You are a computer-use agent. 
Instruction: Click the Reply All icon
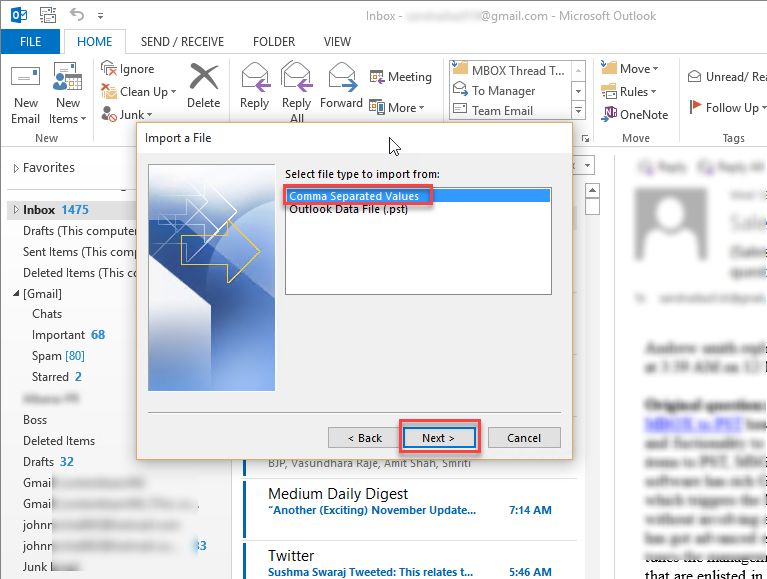[x=296, y=77]
